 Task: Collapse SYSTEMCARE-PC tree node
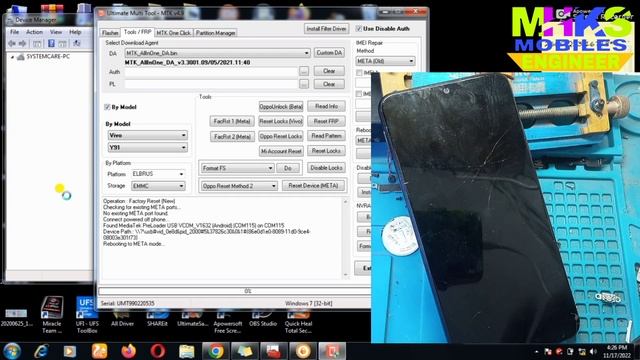(12, 57)
